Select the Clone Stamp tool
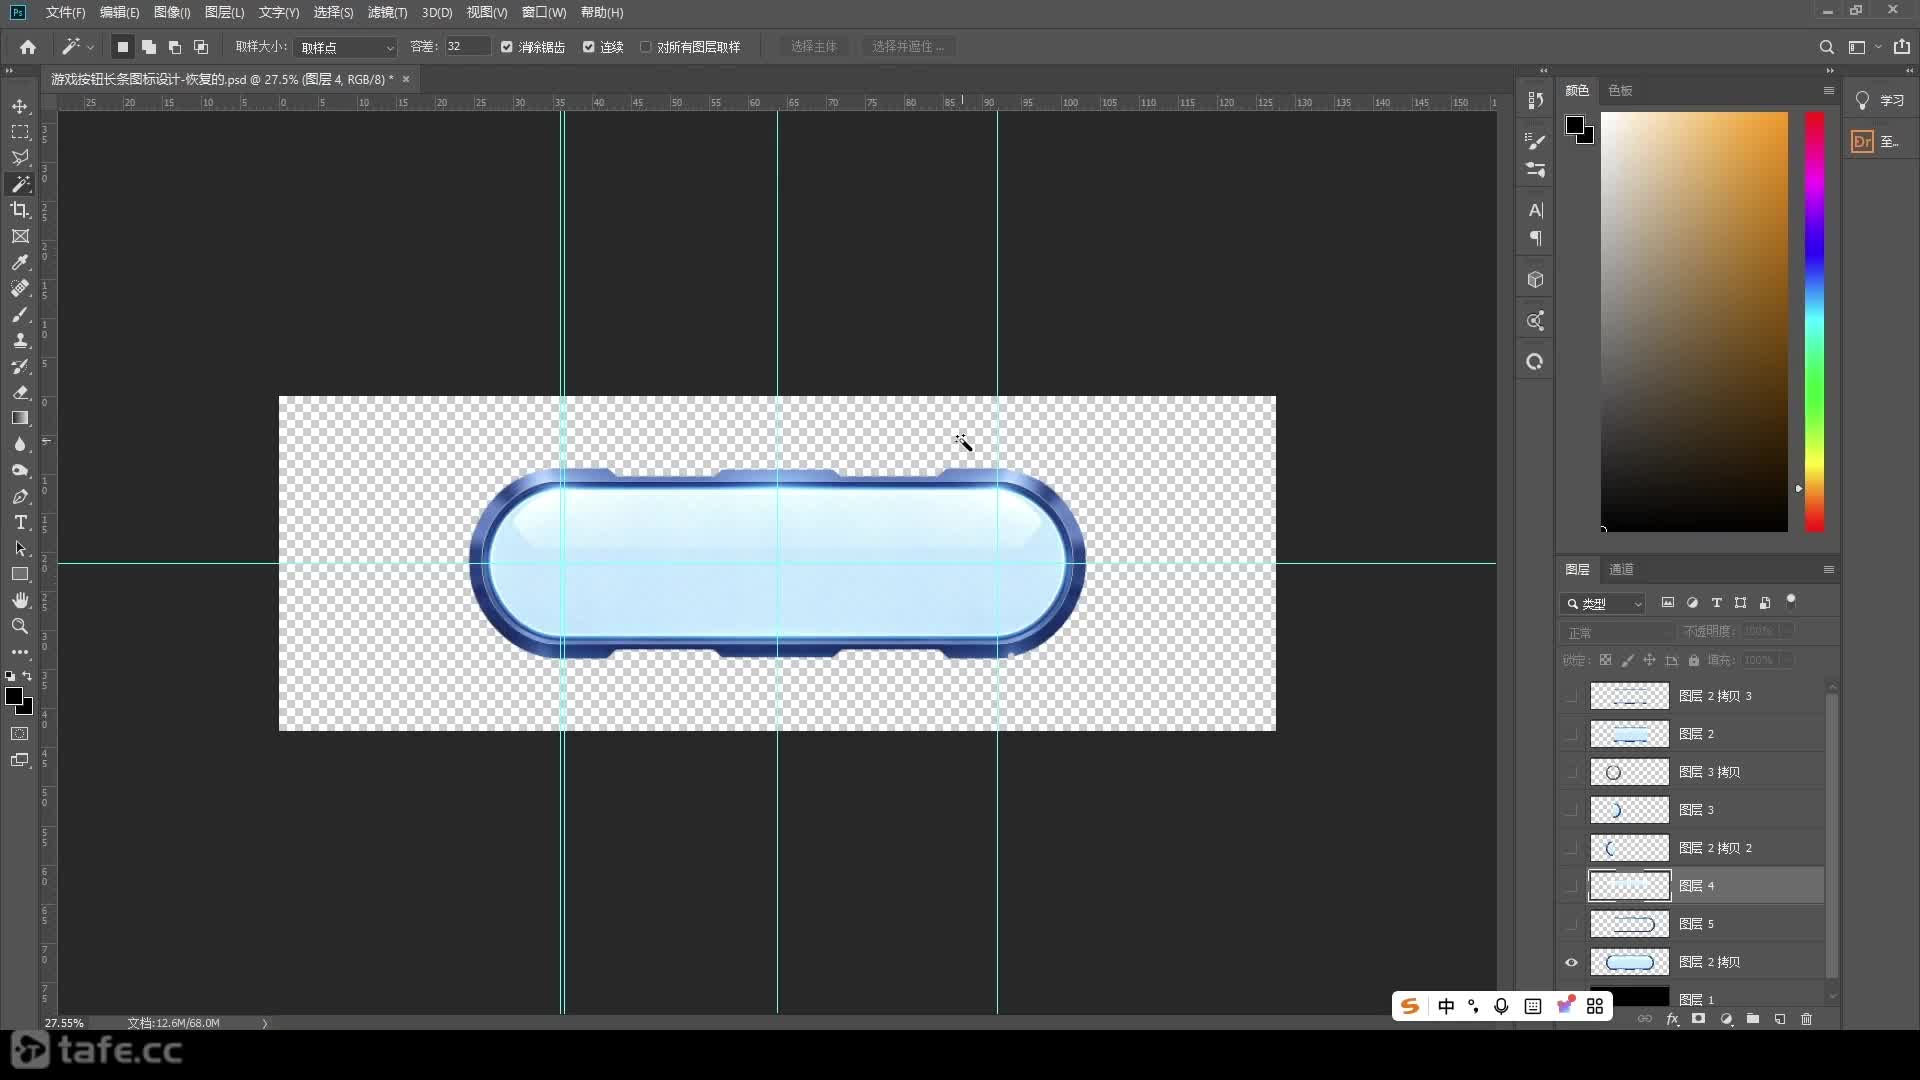1920x1080 pixels. tap(20, 340)
